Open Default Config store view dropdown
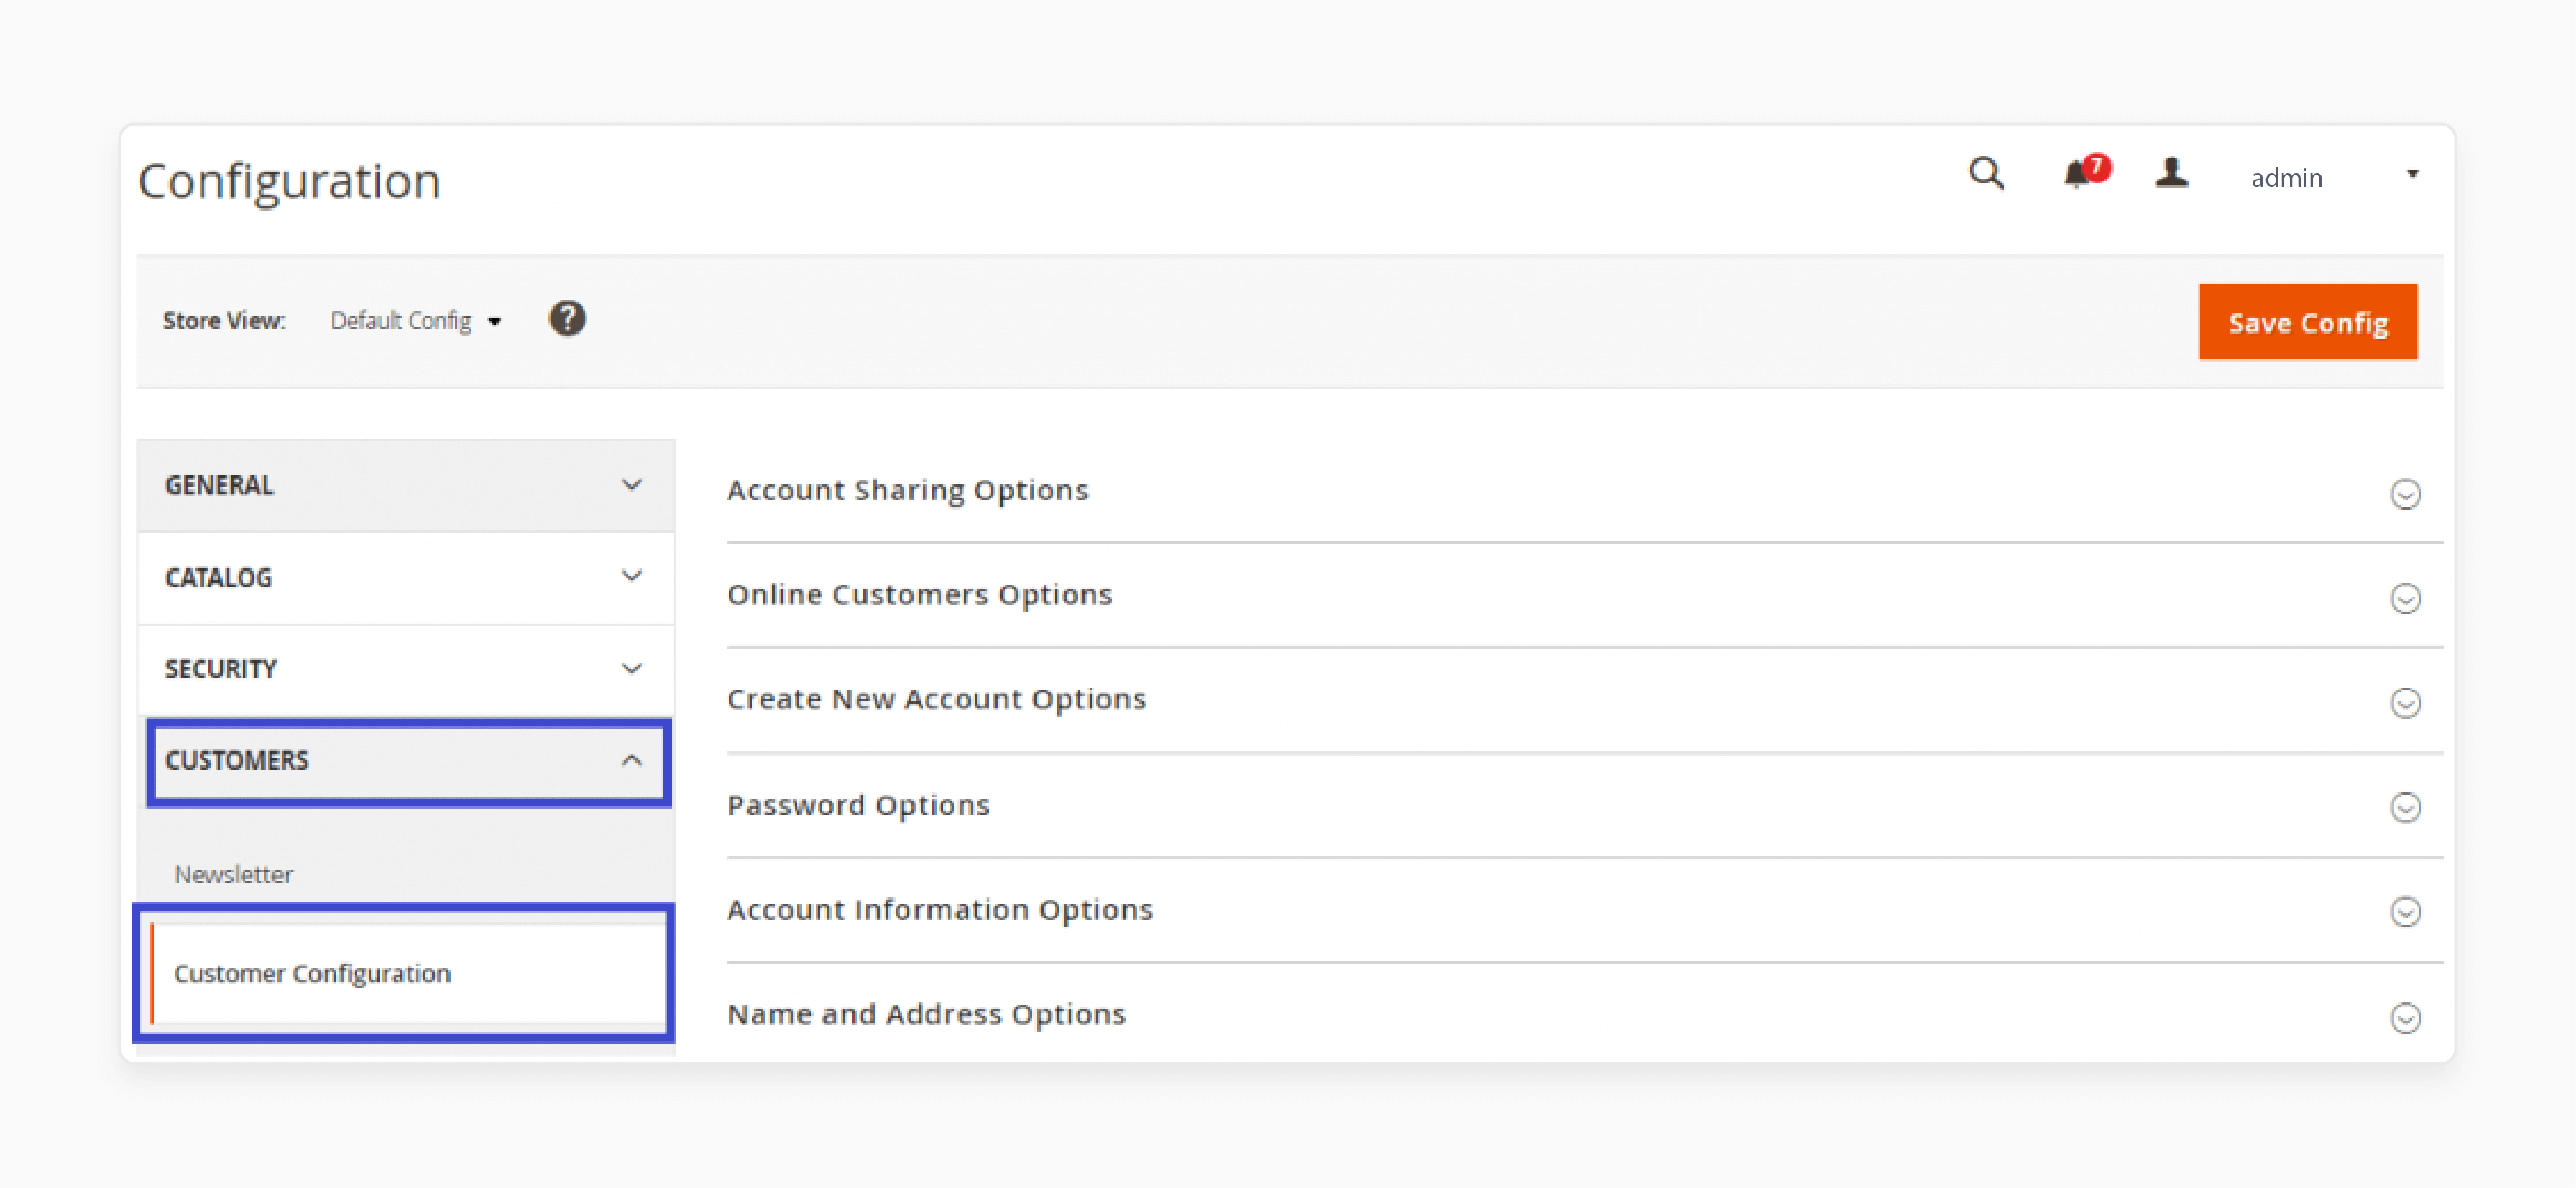This screenshot has width=2576, height=1188. tap(416, 321)
